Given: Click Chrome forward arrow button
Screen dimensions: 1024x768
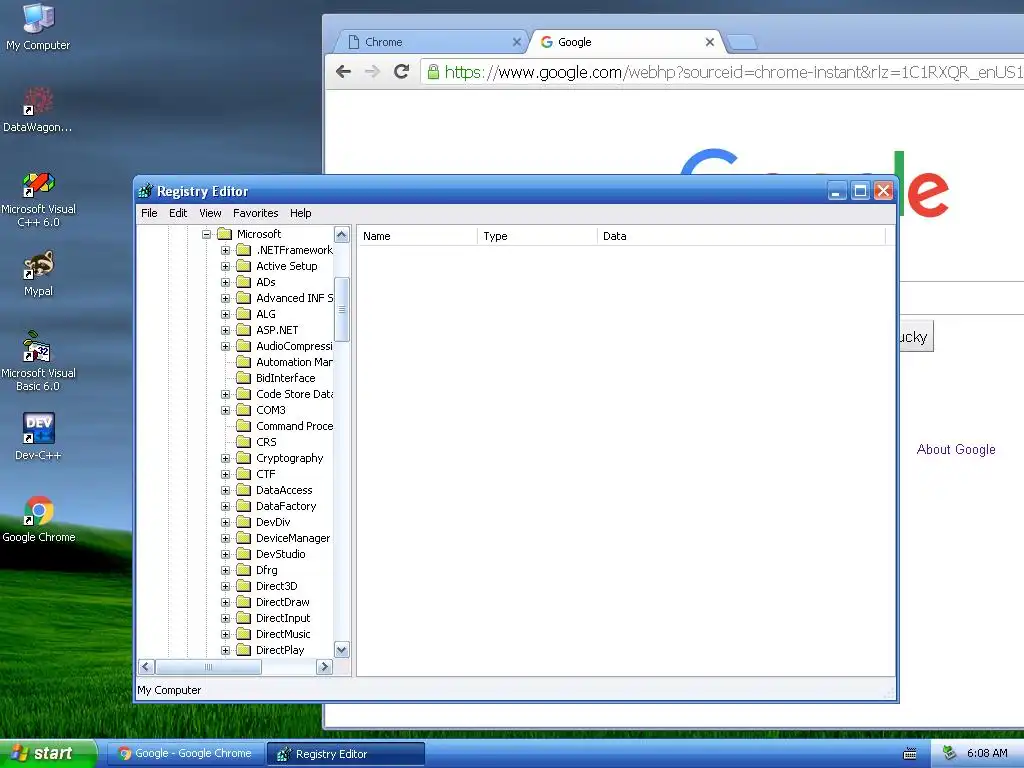Looking at the screenshot, I should point(372,72).
